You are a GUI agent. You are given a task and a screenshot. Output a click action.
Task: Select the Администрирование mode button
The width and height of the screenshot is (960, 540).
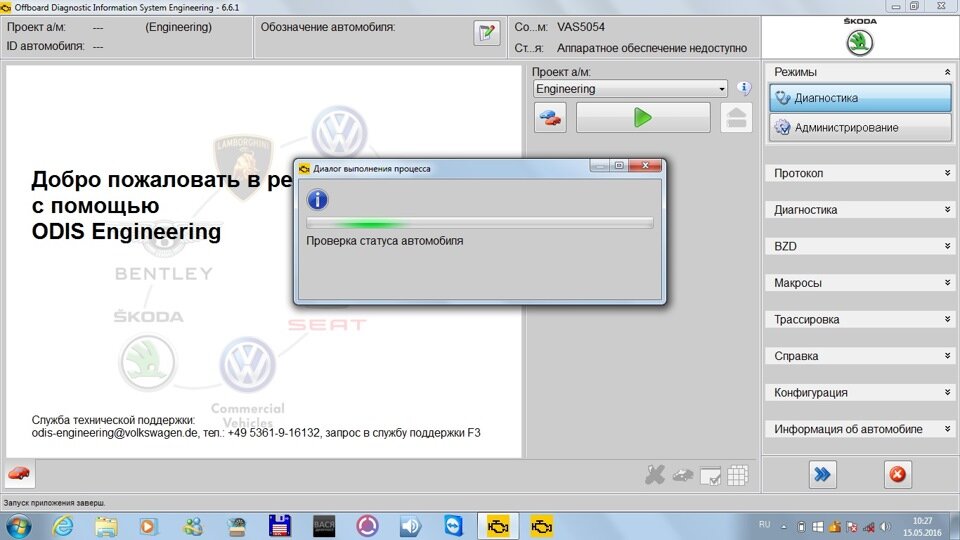(860, 127)
